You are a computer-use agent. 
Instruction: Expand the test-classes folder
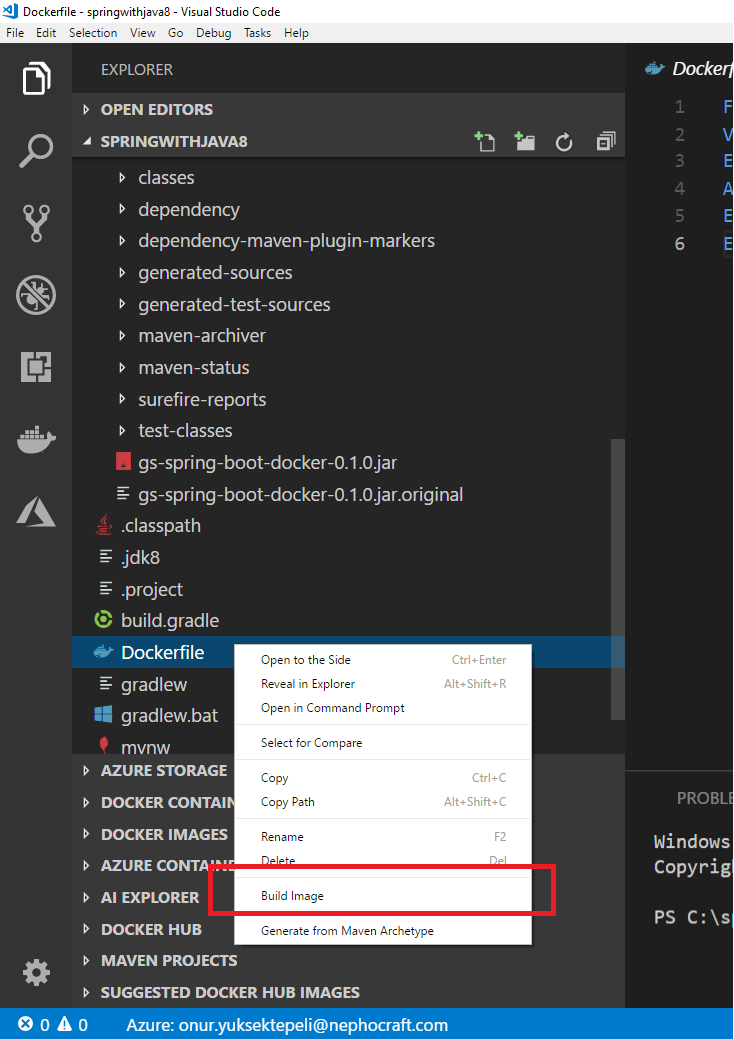(348, 431)
